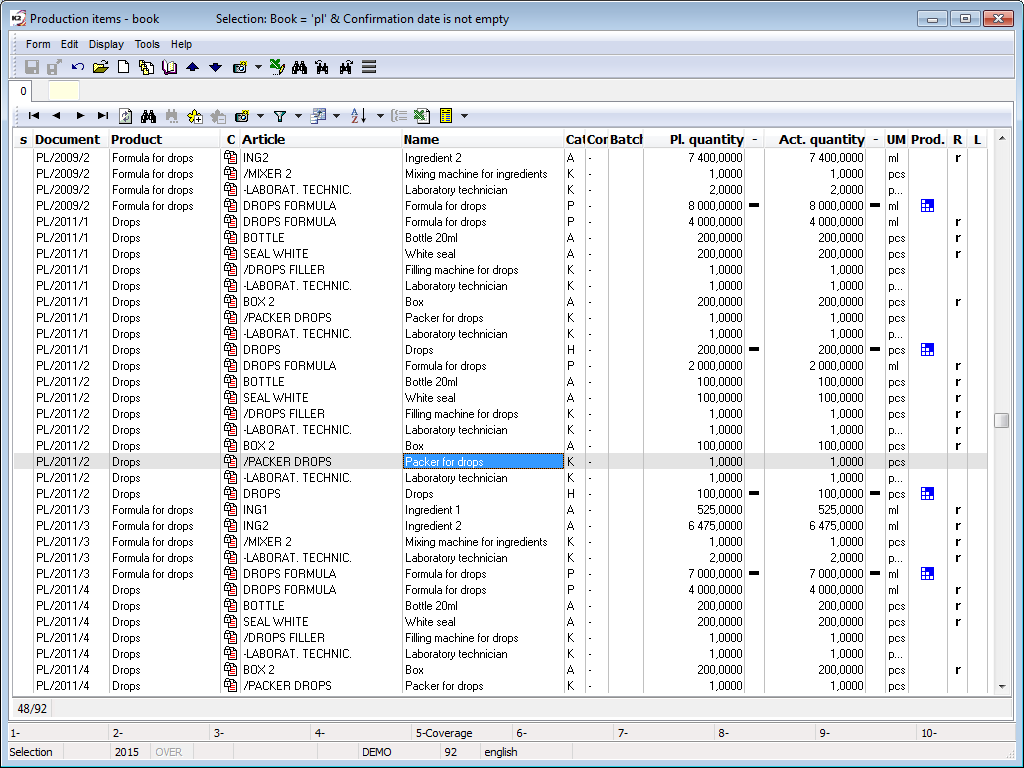This screenshot has height=768, width=1024.
Task: Click the vertical scrollbar thumb
Action: coord(1001,421)
